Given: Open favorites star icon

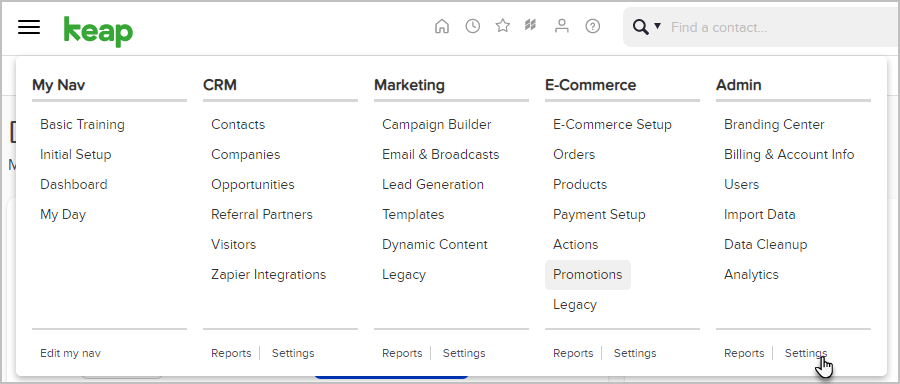Looking at the screenshot, I should point(503,26).
